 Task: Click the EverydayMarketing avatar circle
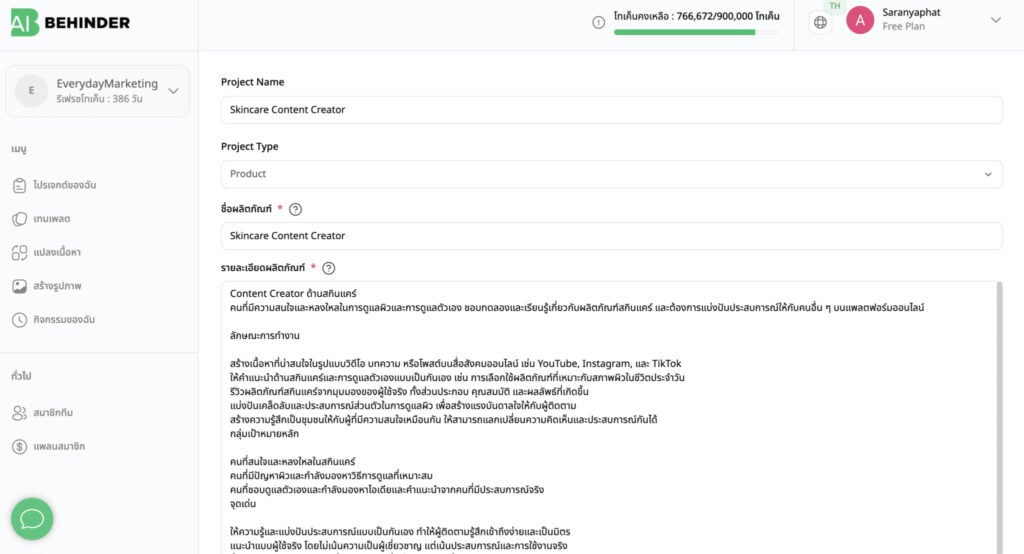click(x=31, y=91)
